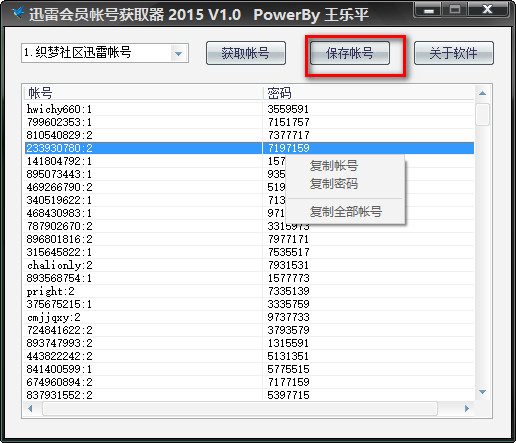Select row 674960894:2
The image size is (516, 443).
point(249,382)
